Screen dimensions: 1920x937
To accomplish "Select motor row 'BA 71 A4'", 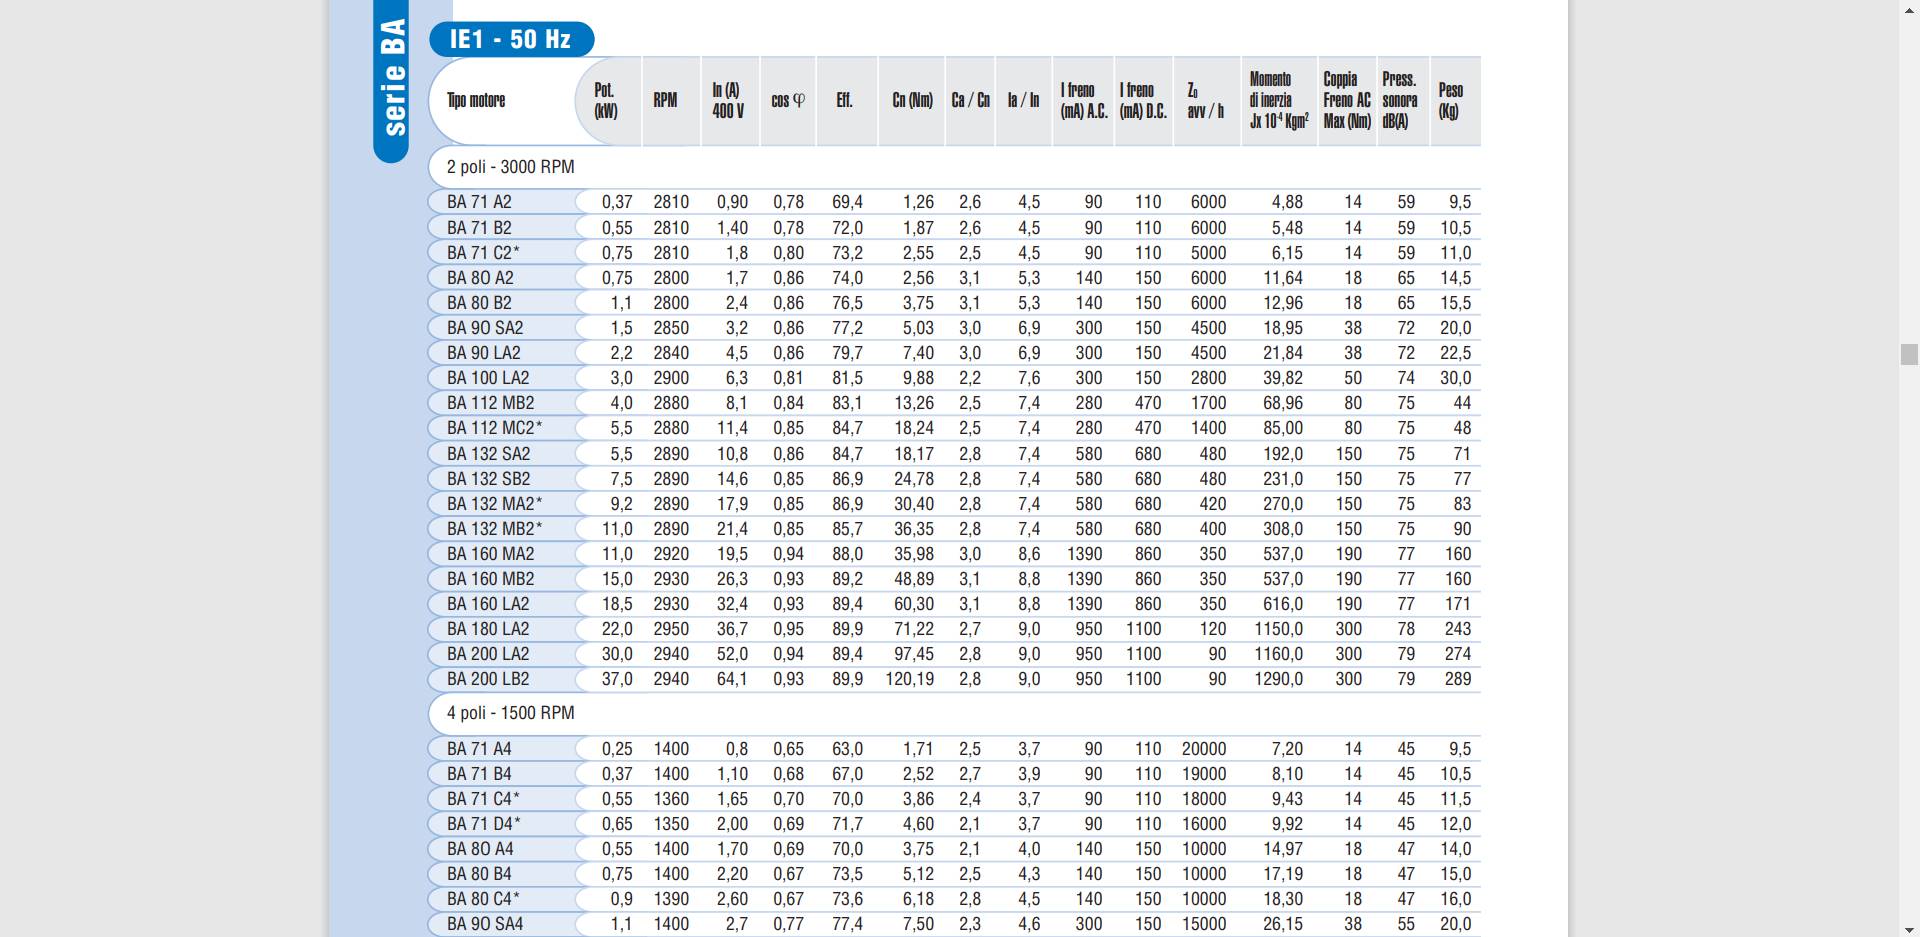I will coord(955,749).
